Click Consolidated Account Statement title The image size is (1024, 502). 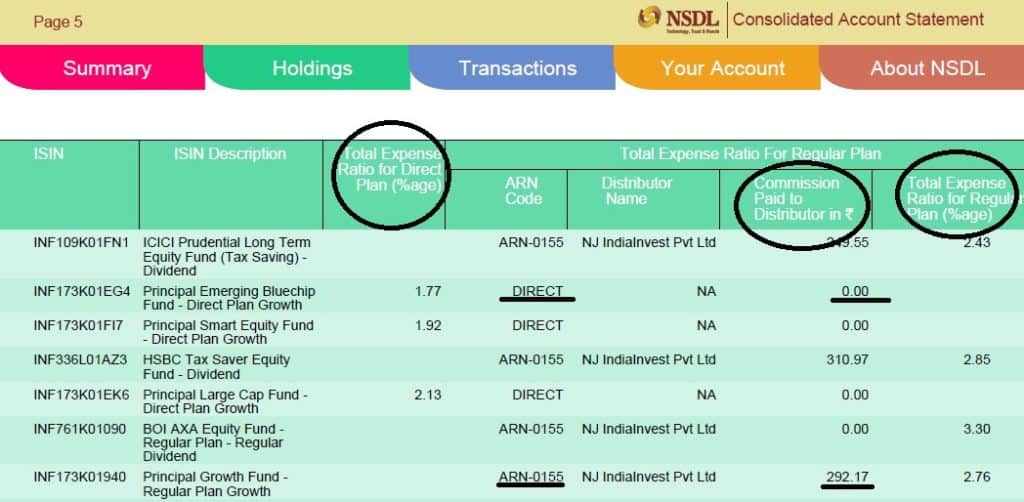[858, 20]
